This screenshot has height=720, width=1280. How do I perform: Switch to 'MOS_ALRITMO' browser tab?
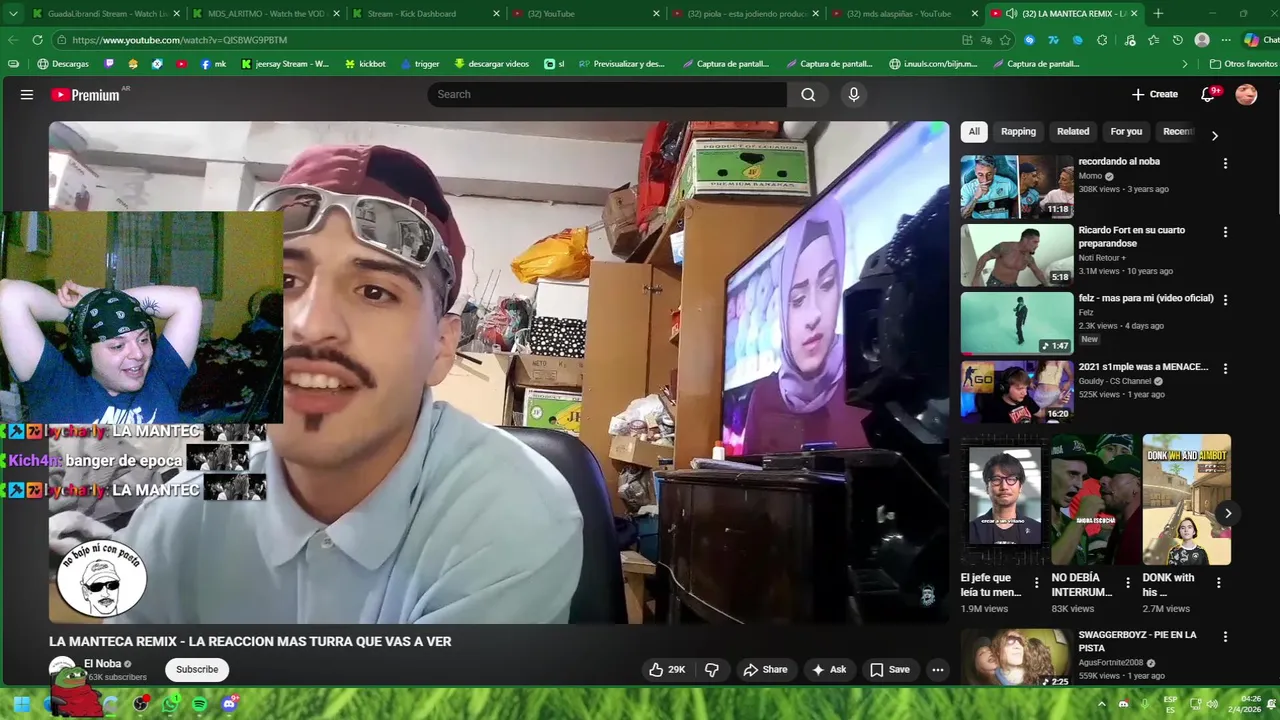(x=265, y=13)
